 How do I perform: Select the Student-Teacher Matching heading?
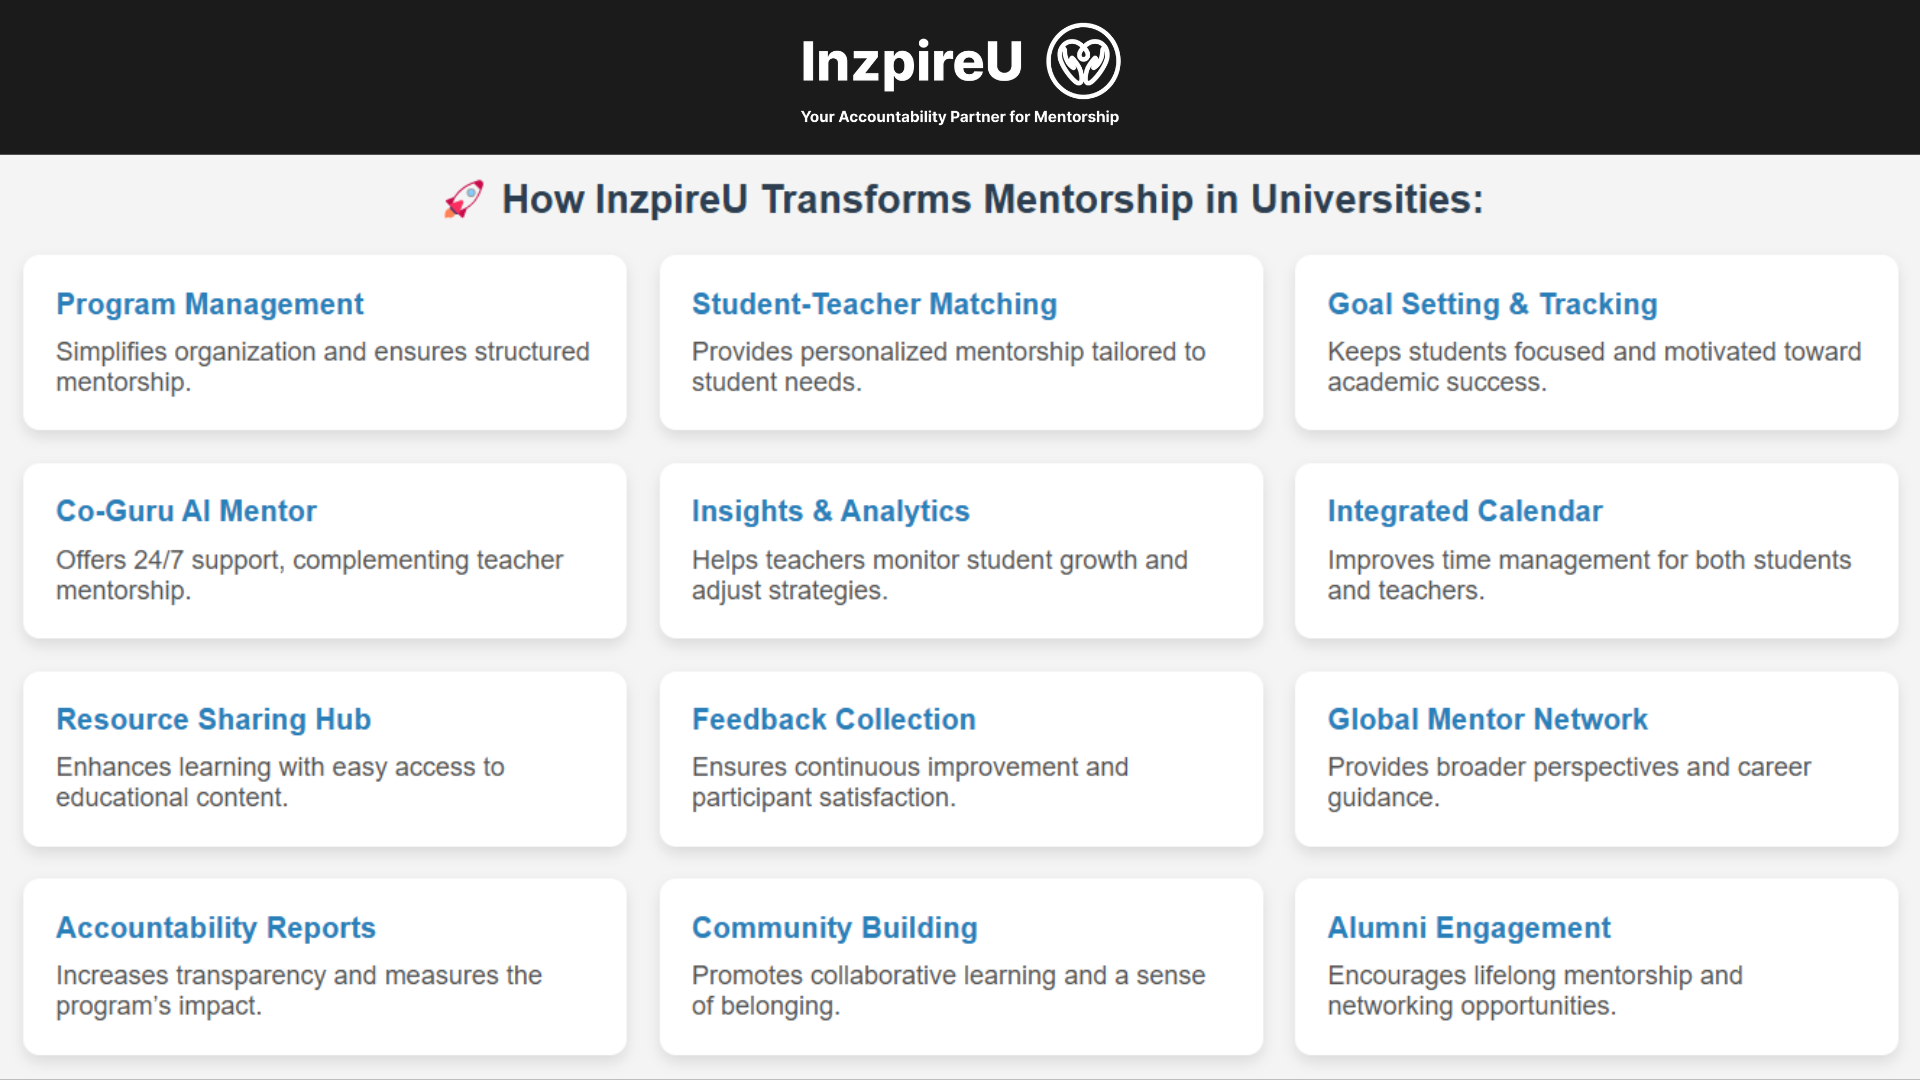click(874, 304)
